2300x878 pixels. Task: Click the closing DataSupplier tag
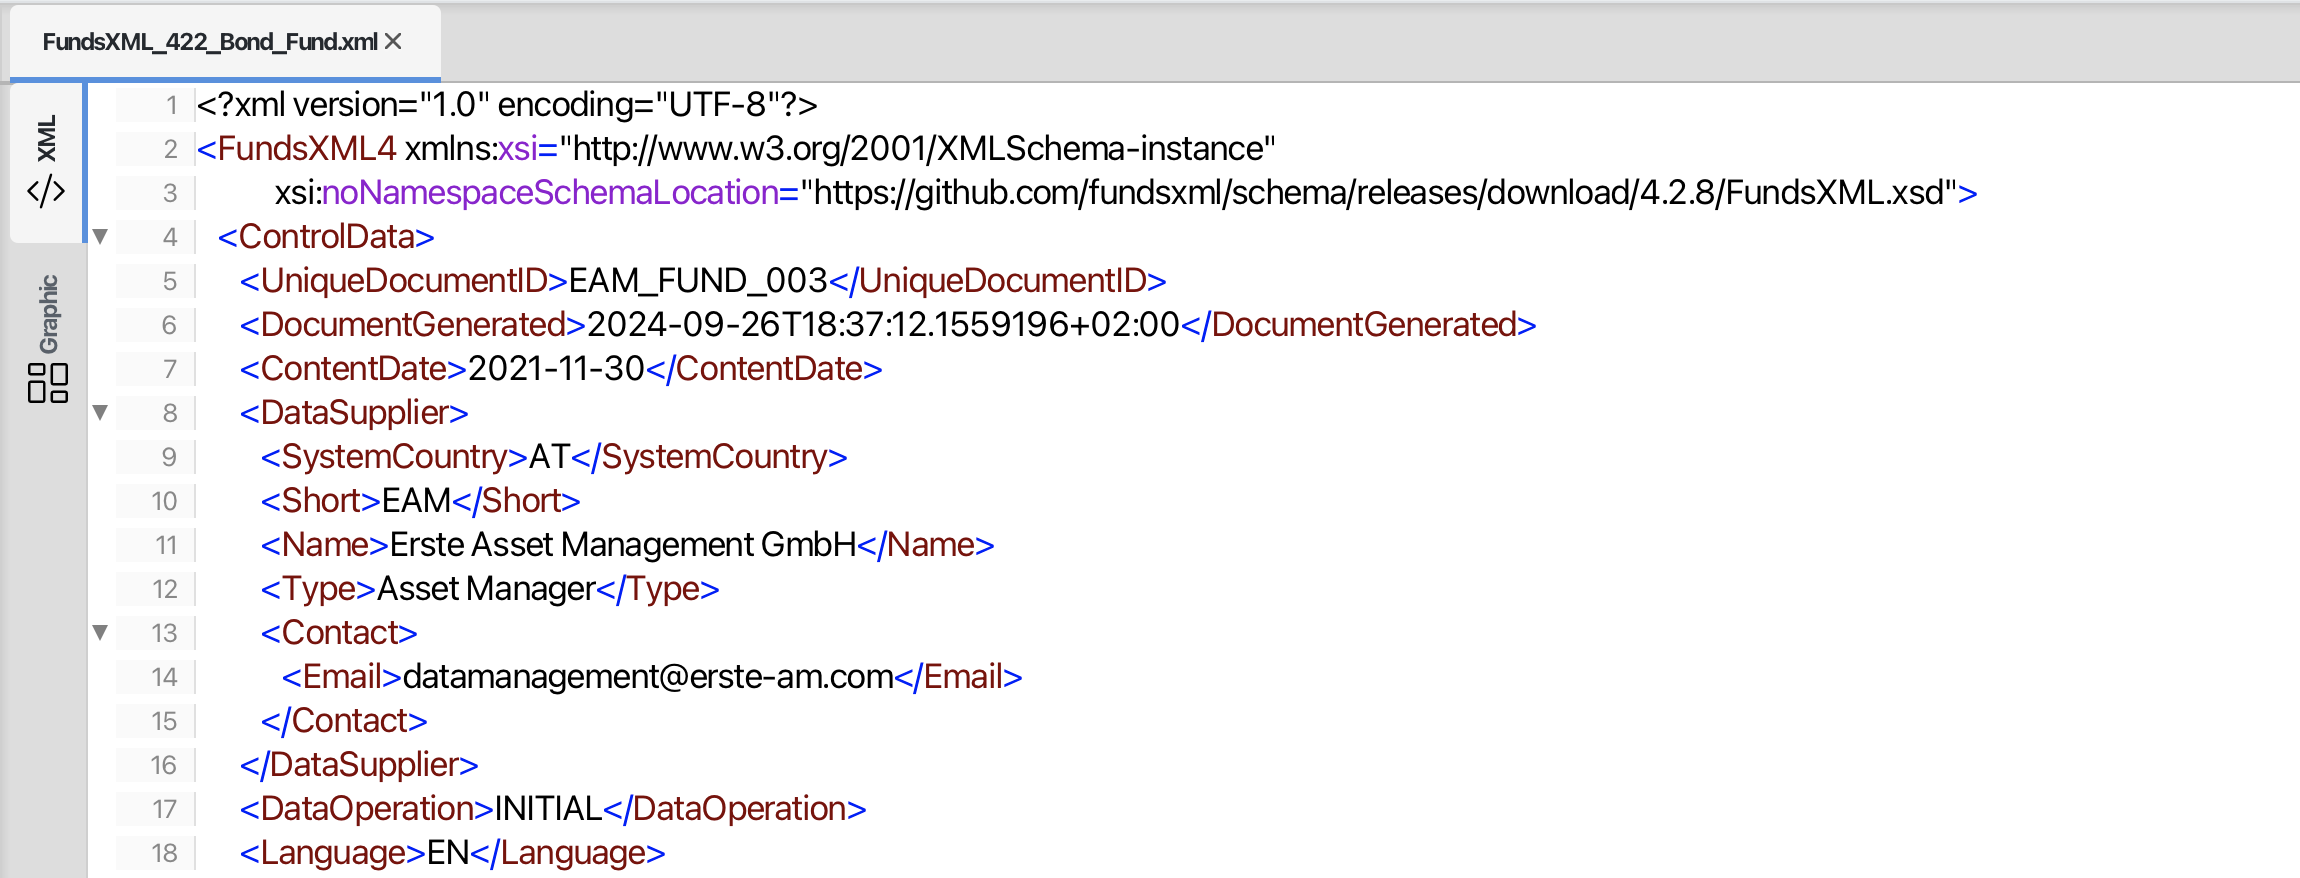point(359,765)
